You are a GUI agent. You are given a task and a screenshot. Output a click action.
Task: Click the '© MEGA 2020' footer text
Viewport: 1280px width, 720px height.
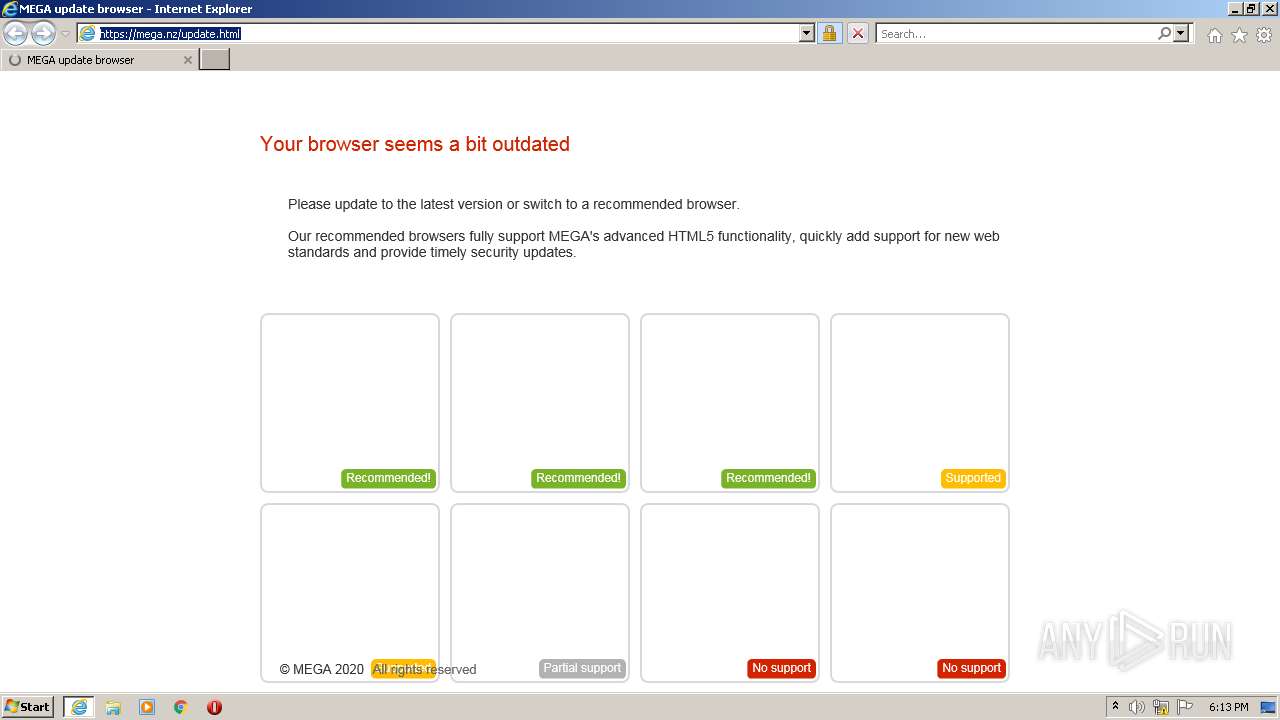pos(321,670)
